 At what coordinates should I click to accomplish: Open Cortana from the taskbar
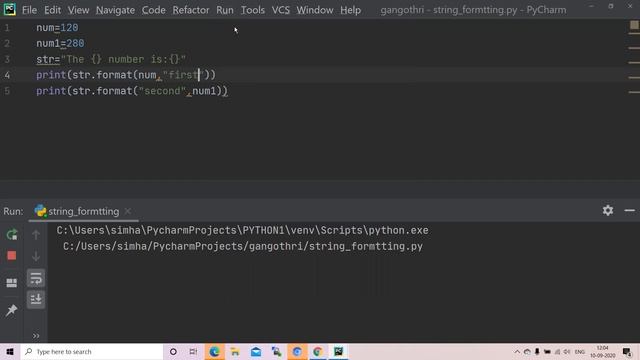point(173,351)
